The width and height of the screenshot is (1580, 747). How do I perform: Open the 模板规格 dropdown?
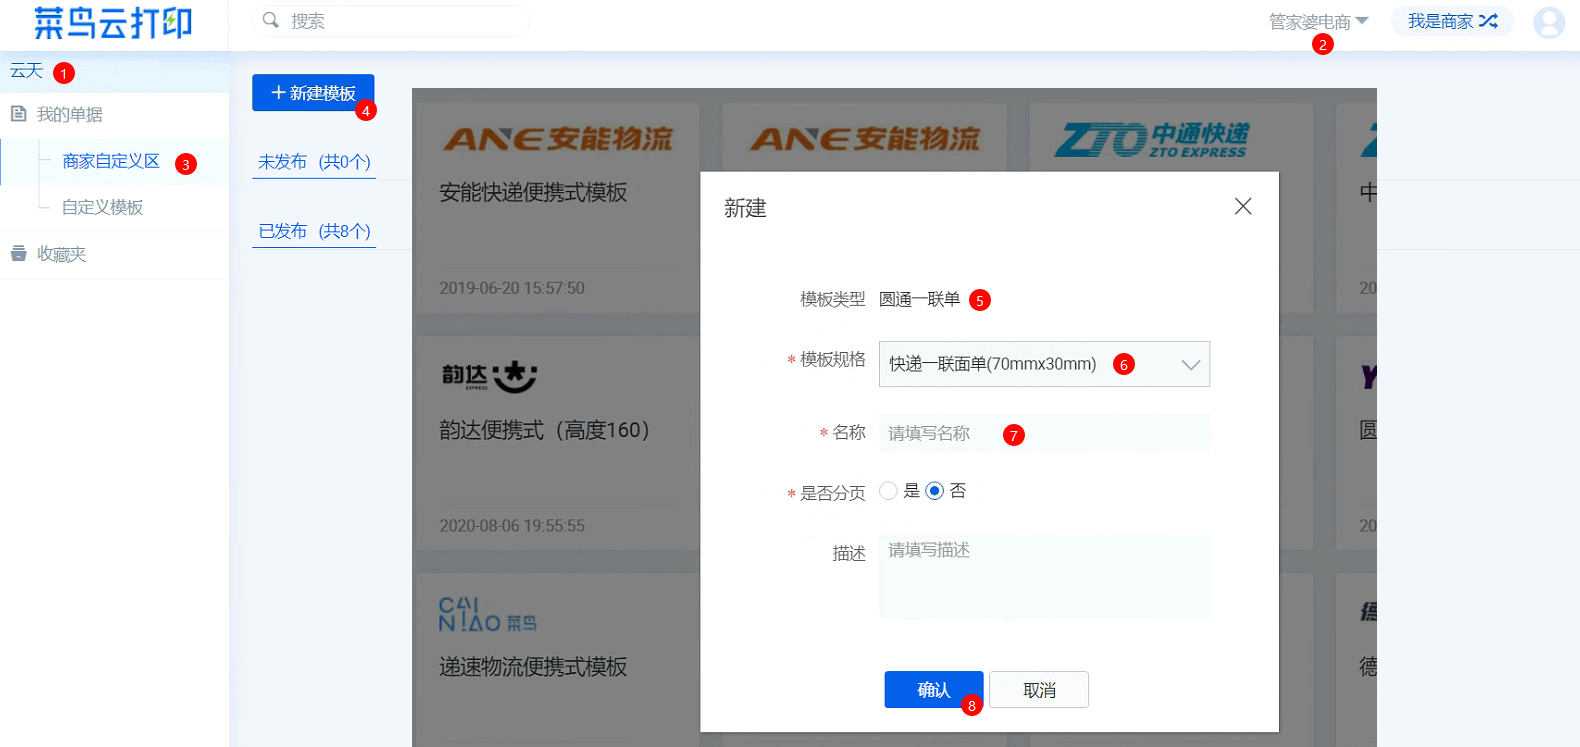coord(1044,364)
